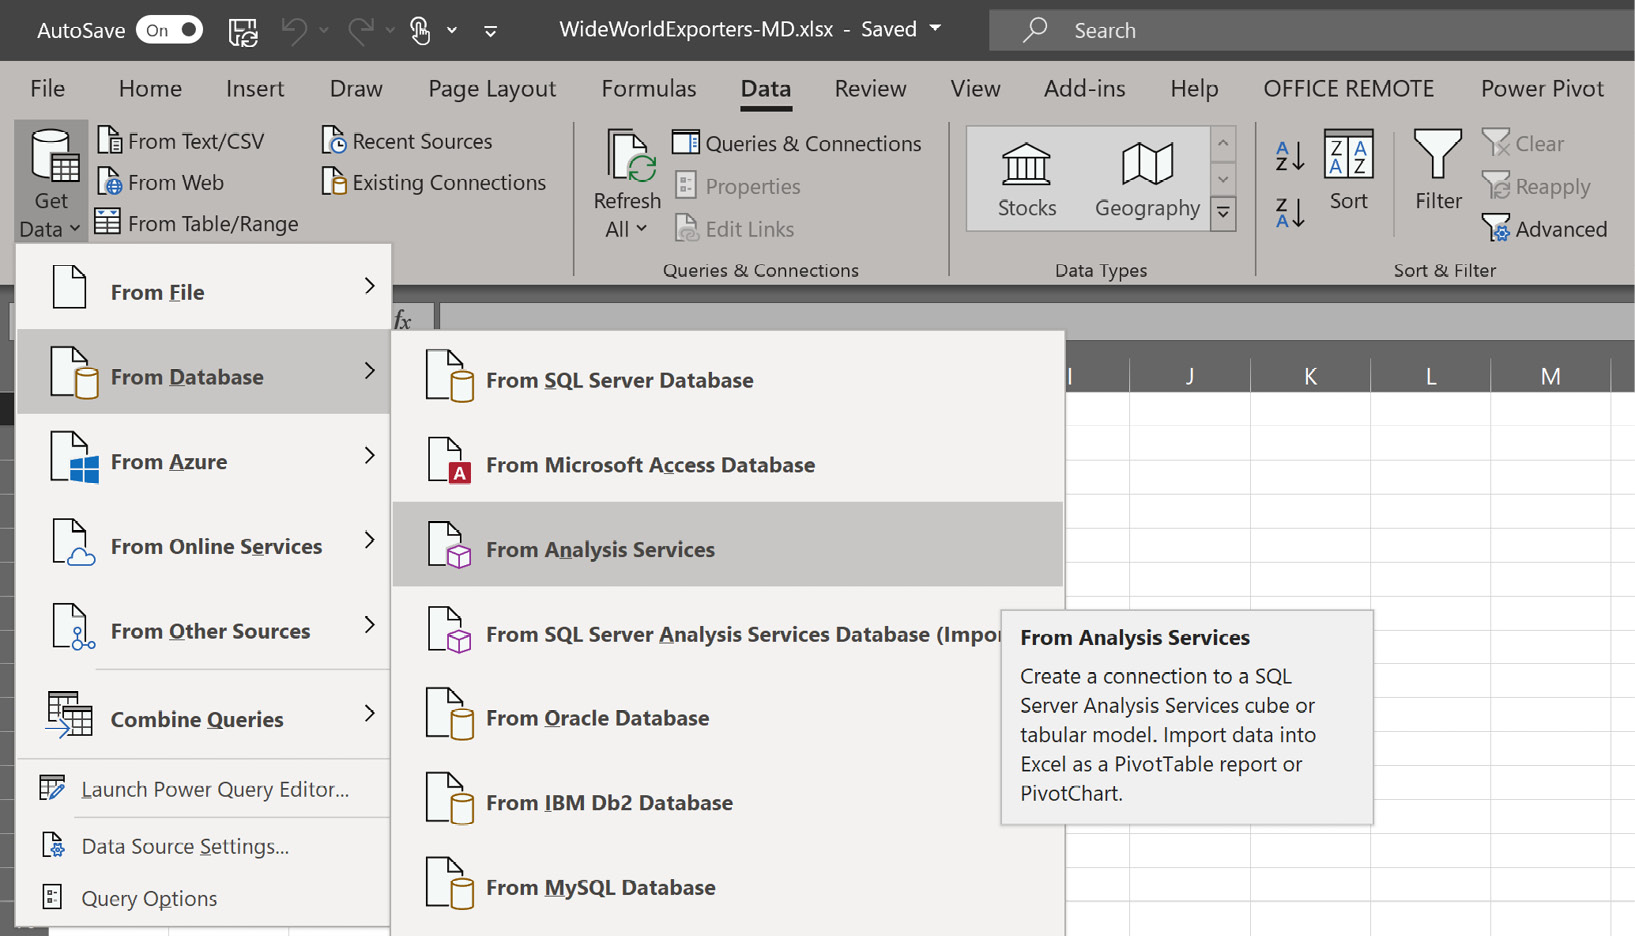The width and height of the screenshot is (1635, 936).
Task: Click the Advanced filter button
Action: click(x=1545, y=229)
